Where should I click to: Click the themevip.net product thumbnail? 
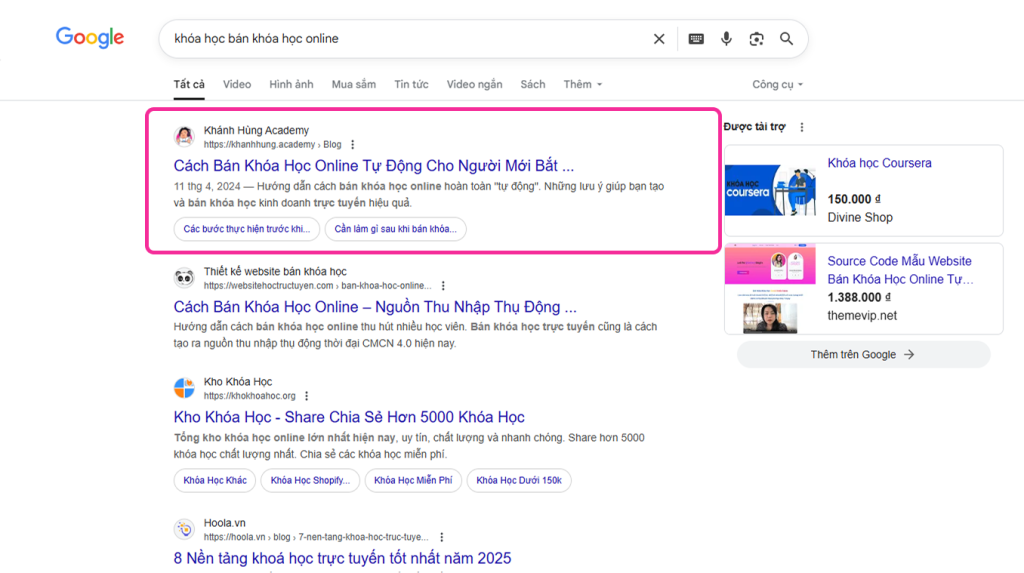tap(771, 289)
